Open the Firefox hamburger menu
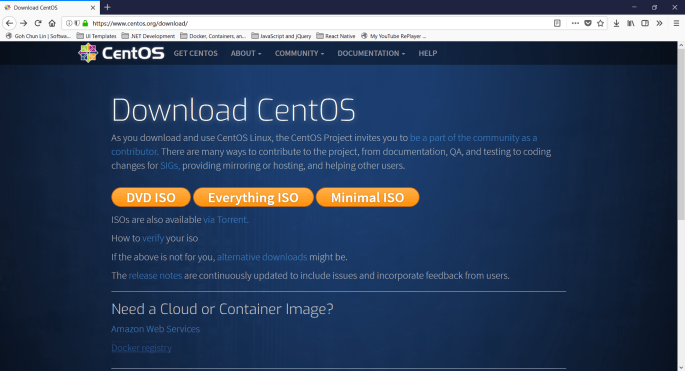 click(676, 23)
